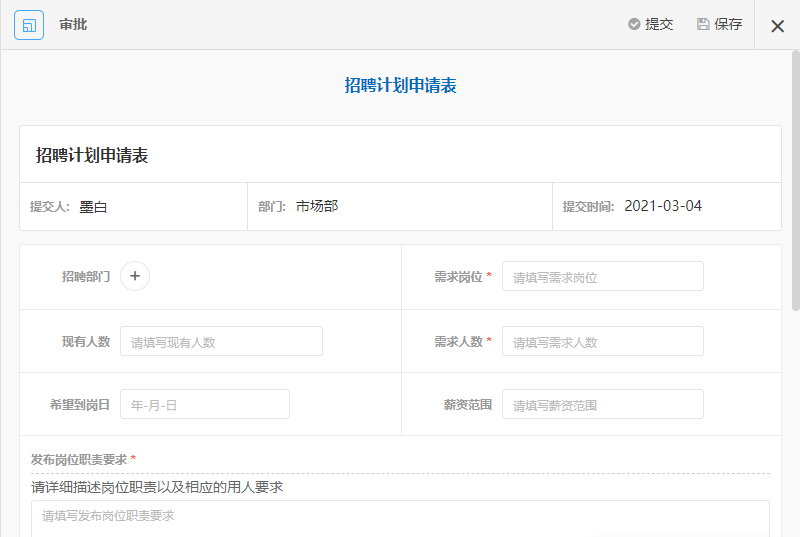Image resolution: width=800 pixels, height=537 pixels.
Task: Focus the 现有人数 input field
Action: tap(221, 341)
